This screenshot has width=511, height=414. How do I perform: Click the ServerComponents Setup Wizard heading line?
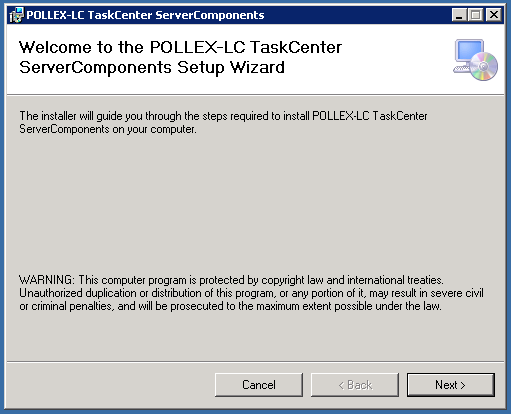coord(152,68)
